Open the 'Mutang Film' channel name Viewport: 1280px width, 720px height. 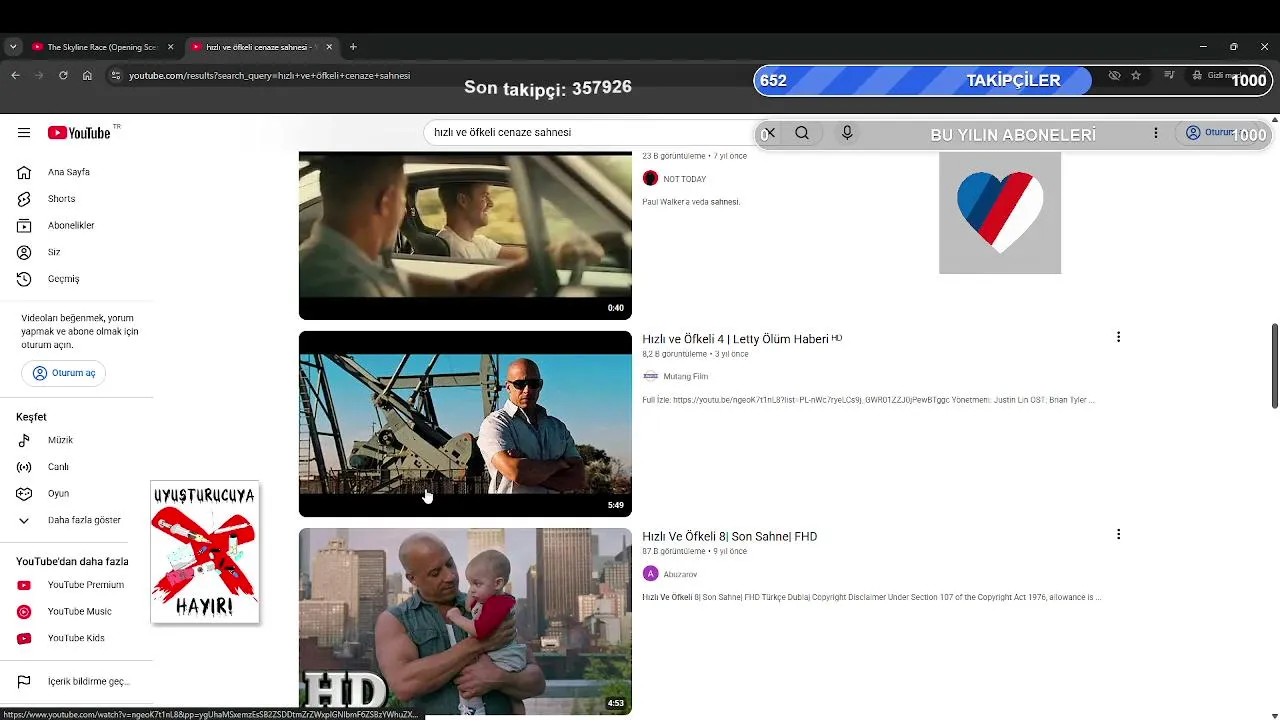[686, 376]
